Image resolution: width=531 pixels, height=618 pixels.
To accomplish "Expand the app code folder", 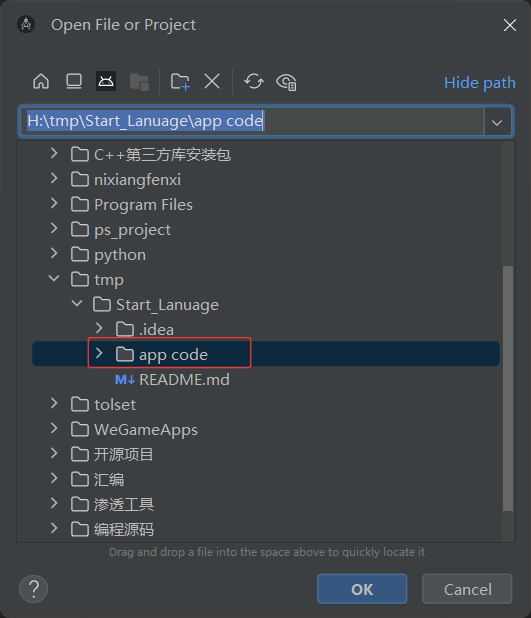I will click(x=99, y=354).
